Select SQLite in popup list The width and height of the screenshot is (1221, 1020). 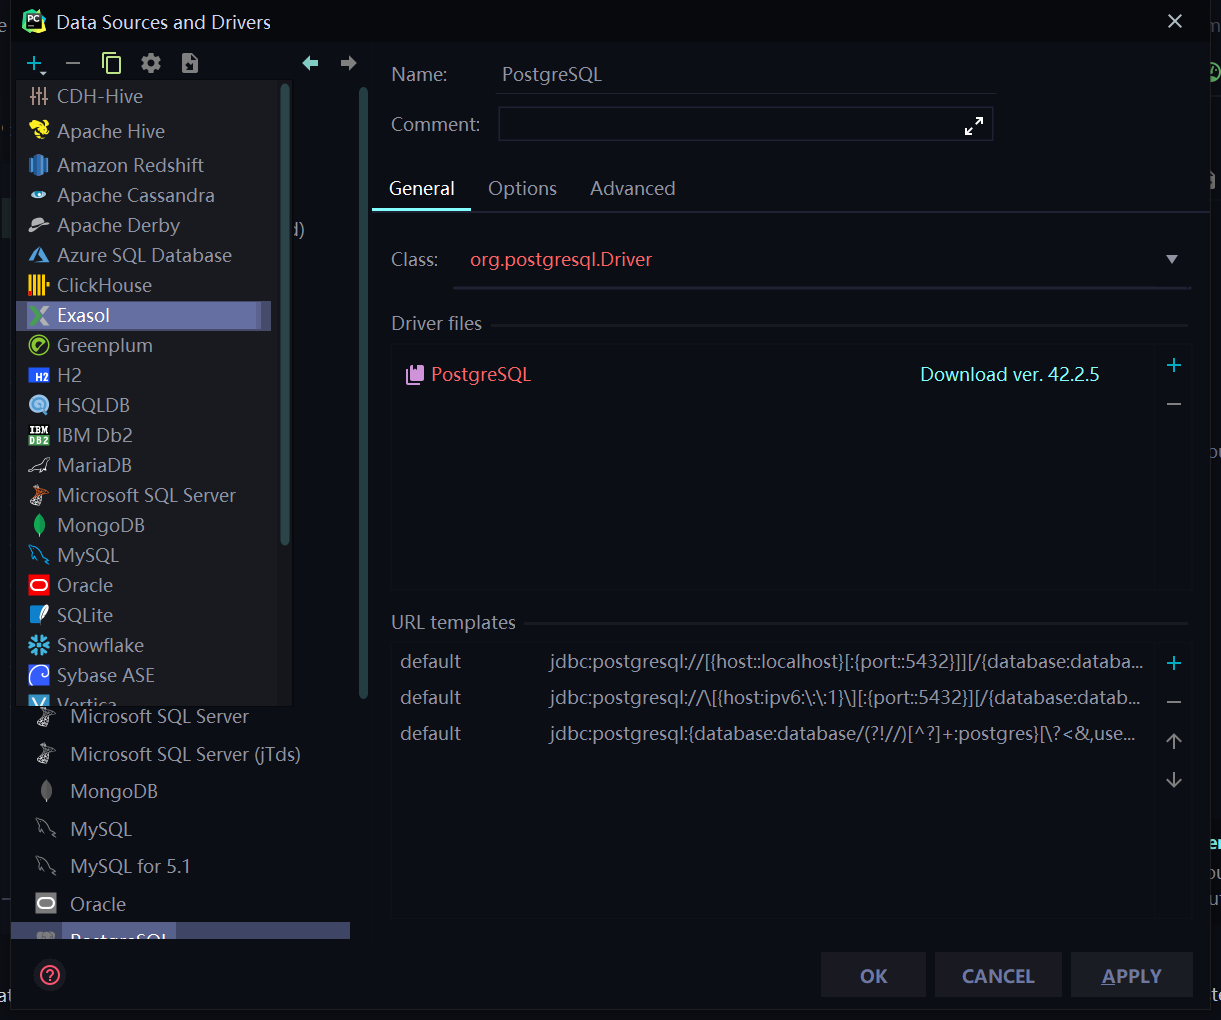click(144, 615)
